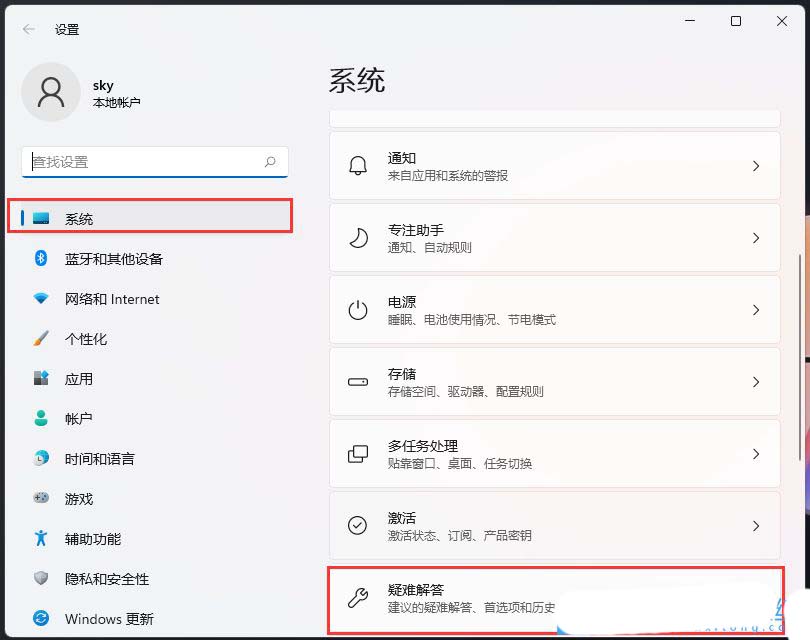Click the Power (电源) icon
The width and height of the screenshot is (810, 640).
358,310
